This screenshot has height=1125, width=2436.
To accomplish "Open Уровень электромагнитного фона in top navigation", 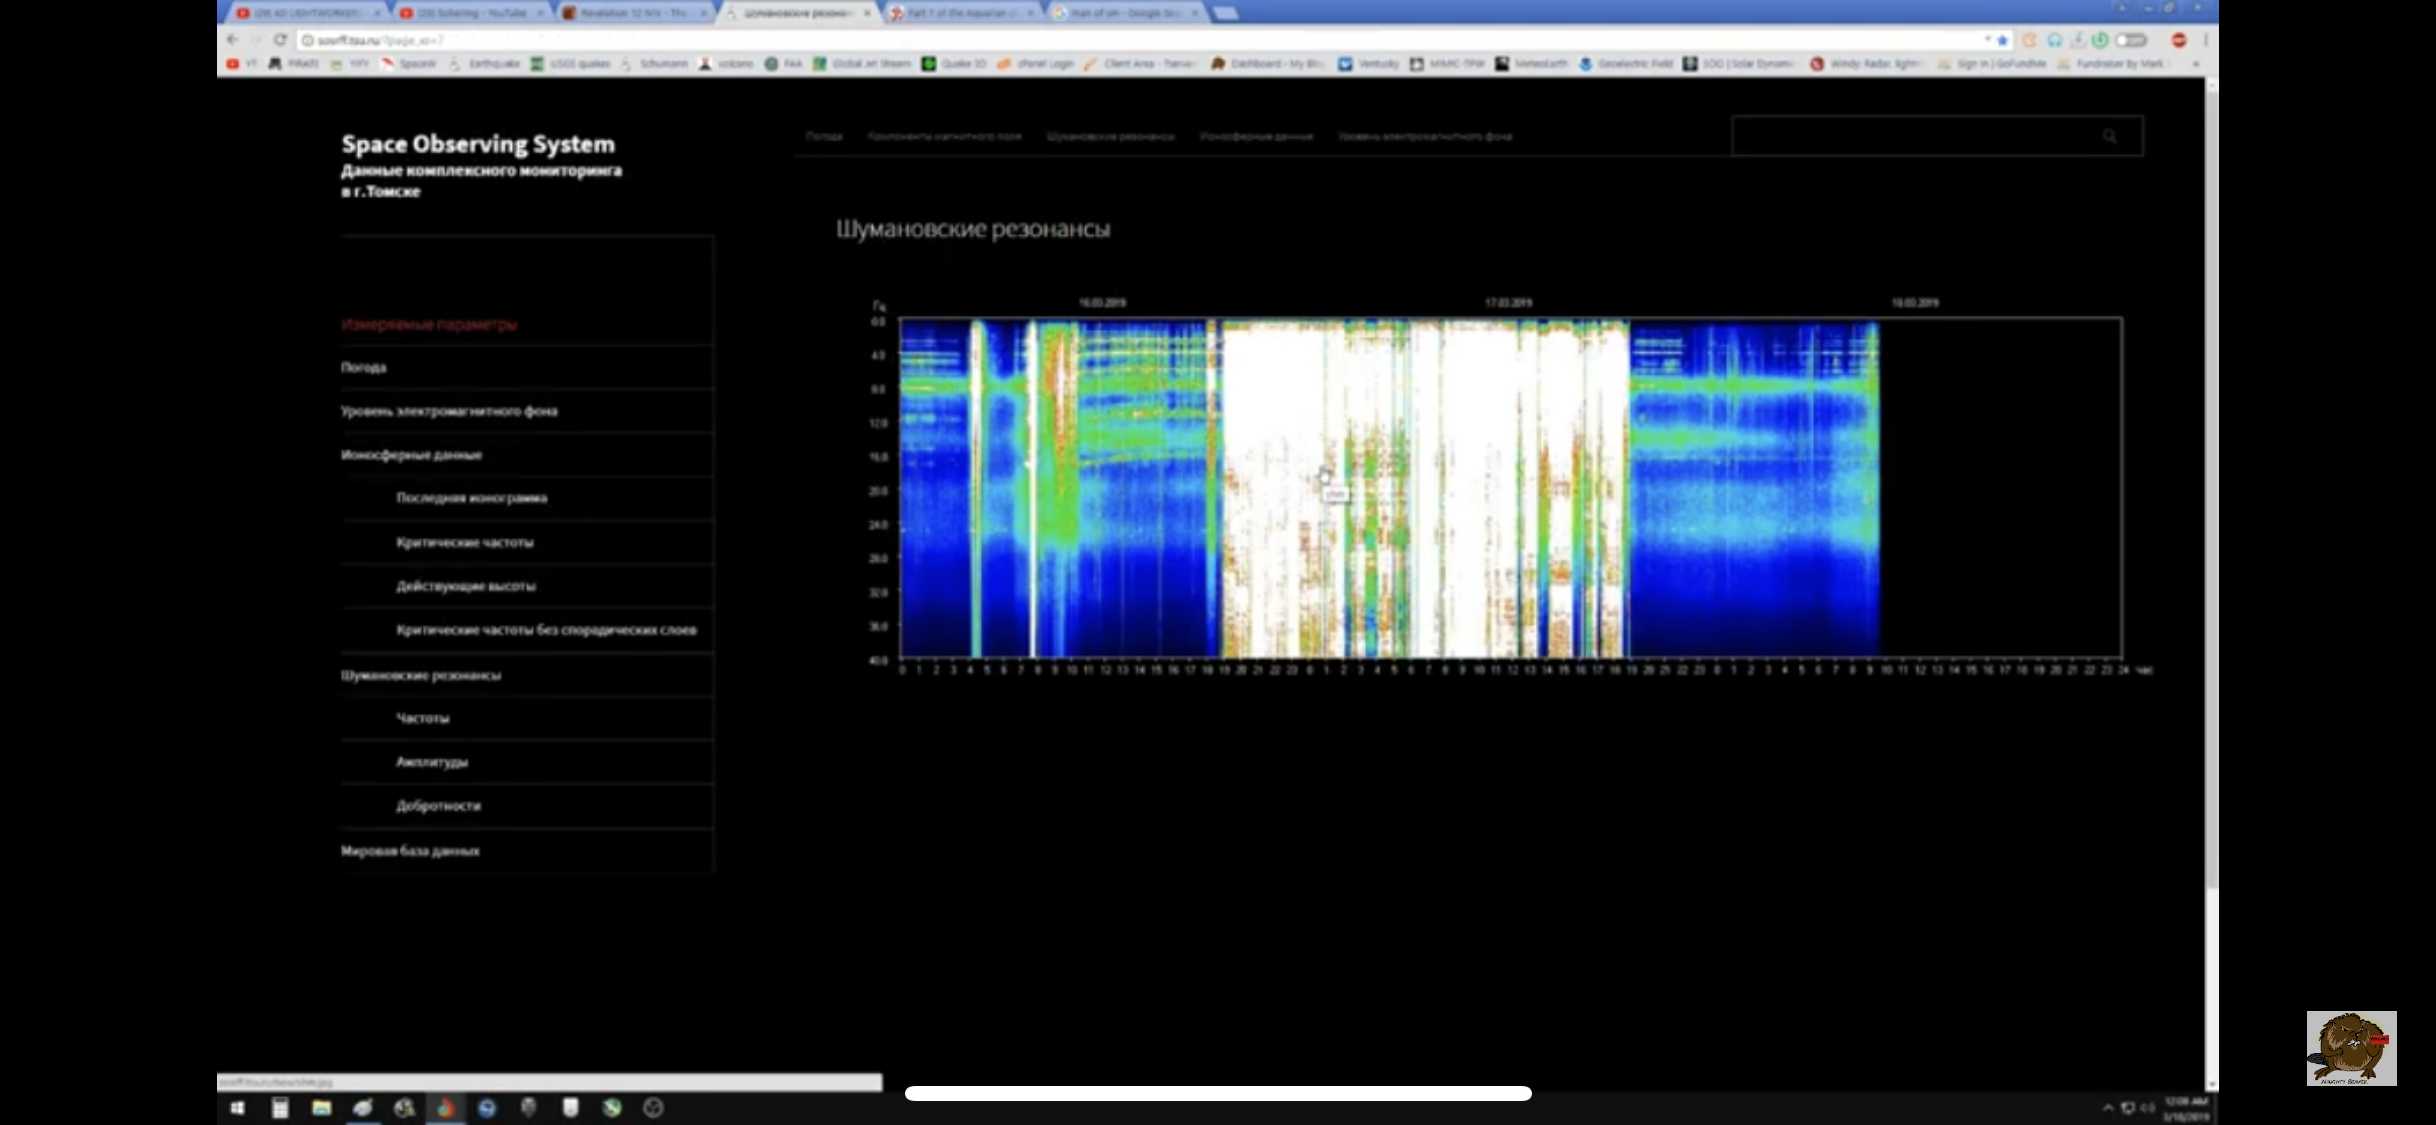I will (1425, 136).
